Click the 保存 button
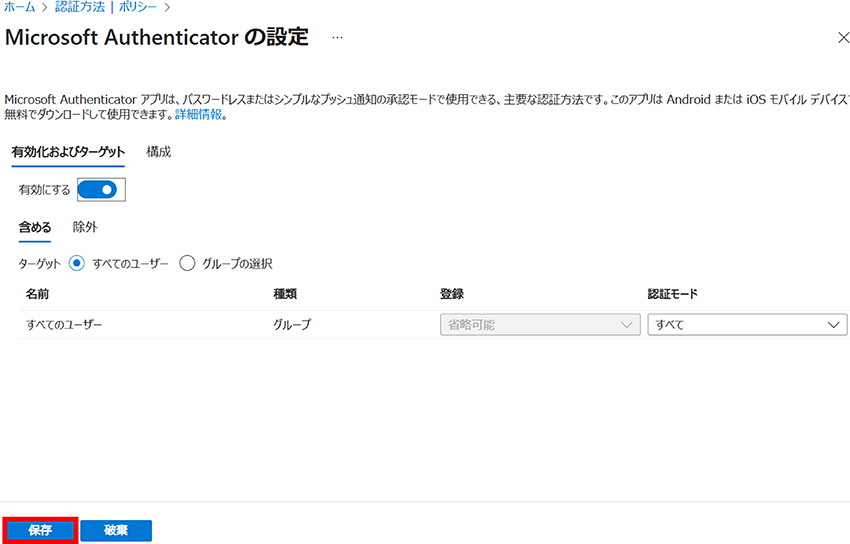Image resolution: width=850 pixels, height=544 pixels. pyautogui.click(x=40, y=530)
